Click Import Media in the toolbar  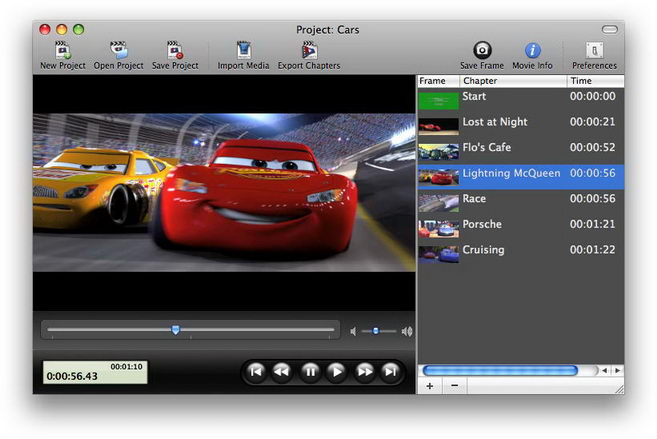pyautogui.click(x=243, y=50)
